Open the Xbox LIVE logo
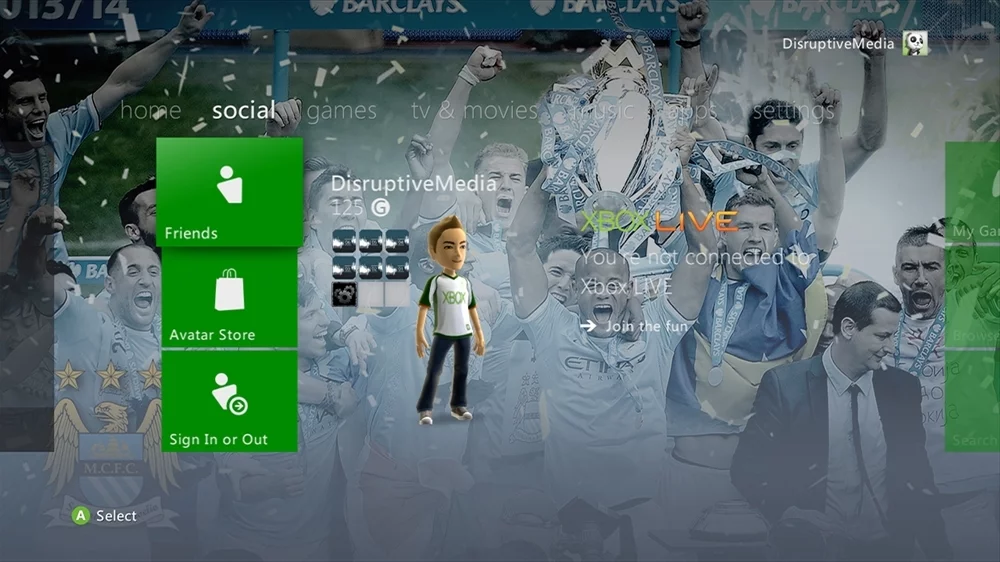 [658, 222]
